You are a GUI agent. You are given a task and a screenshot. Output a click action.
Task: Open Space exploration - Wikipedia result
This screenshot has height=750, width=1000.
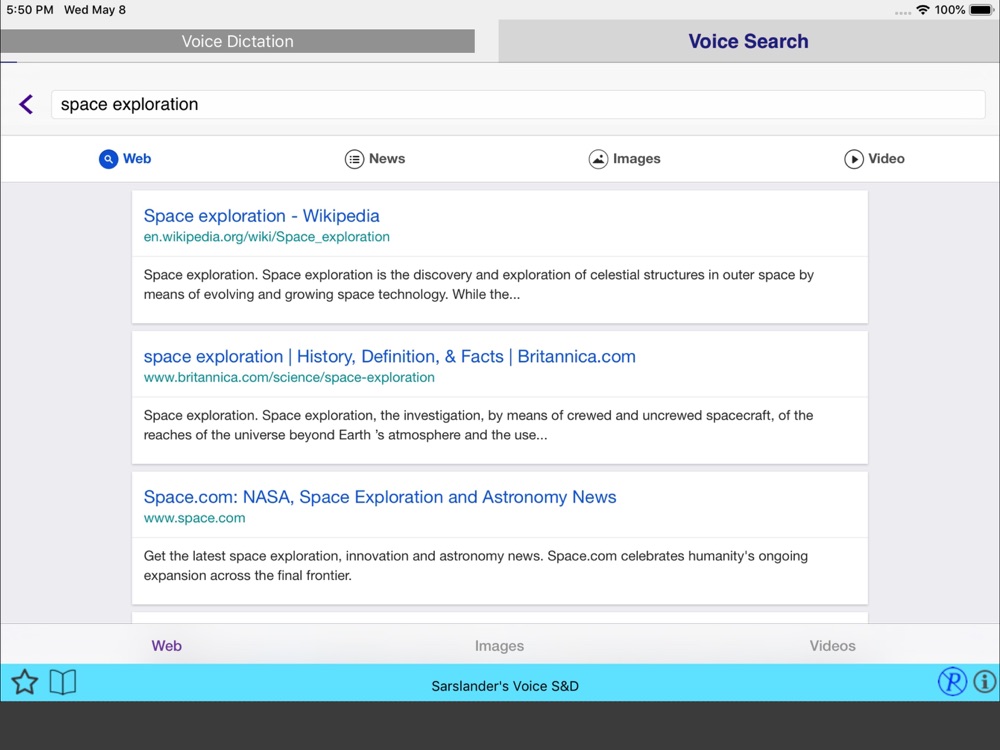click(261, 216)
